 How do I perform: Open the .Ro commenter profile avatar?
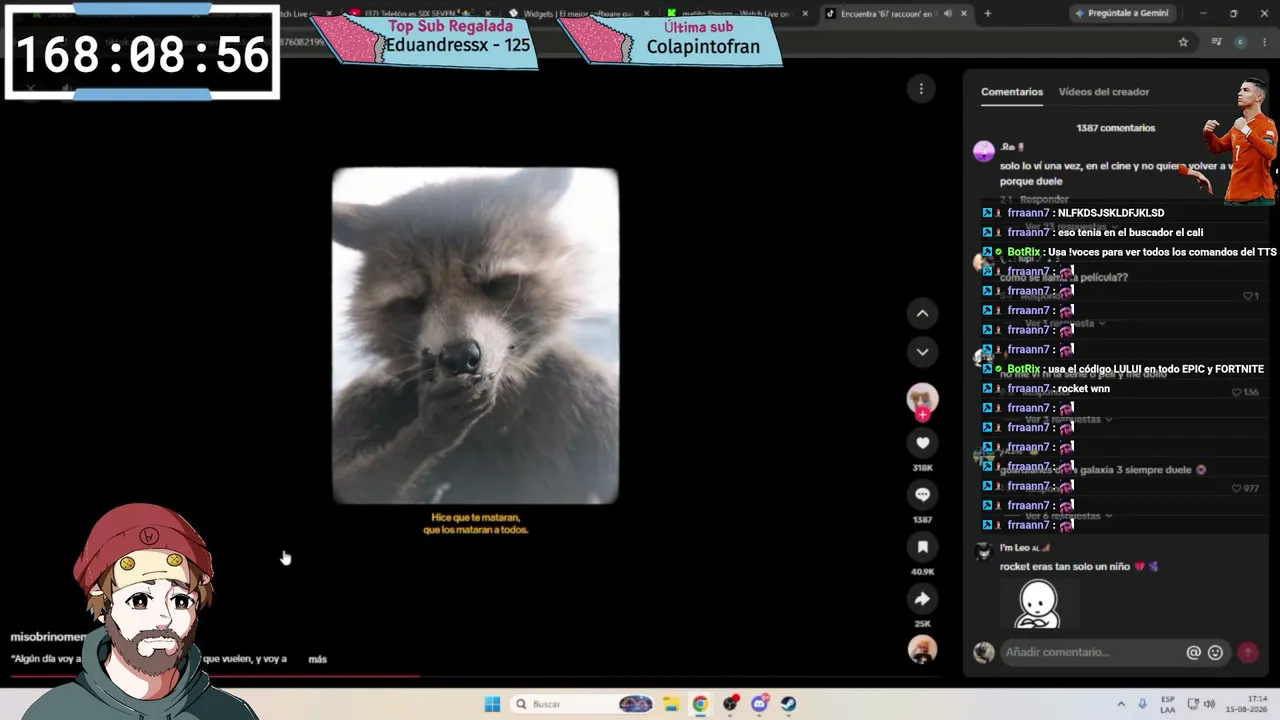984,151
